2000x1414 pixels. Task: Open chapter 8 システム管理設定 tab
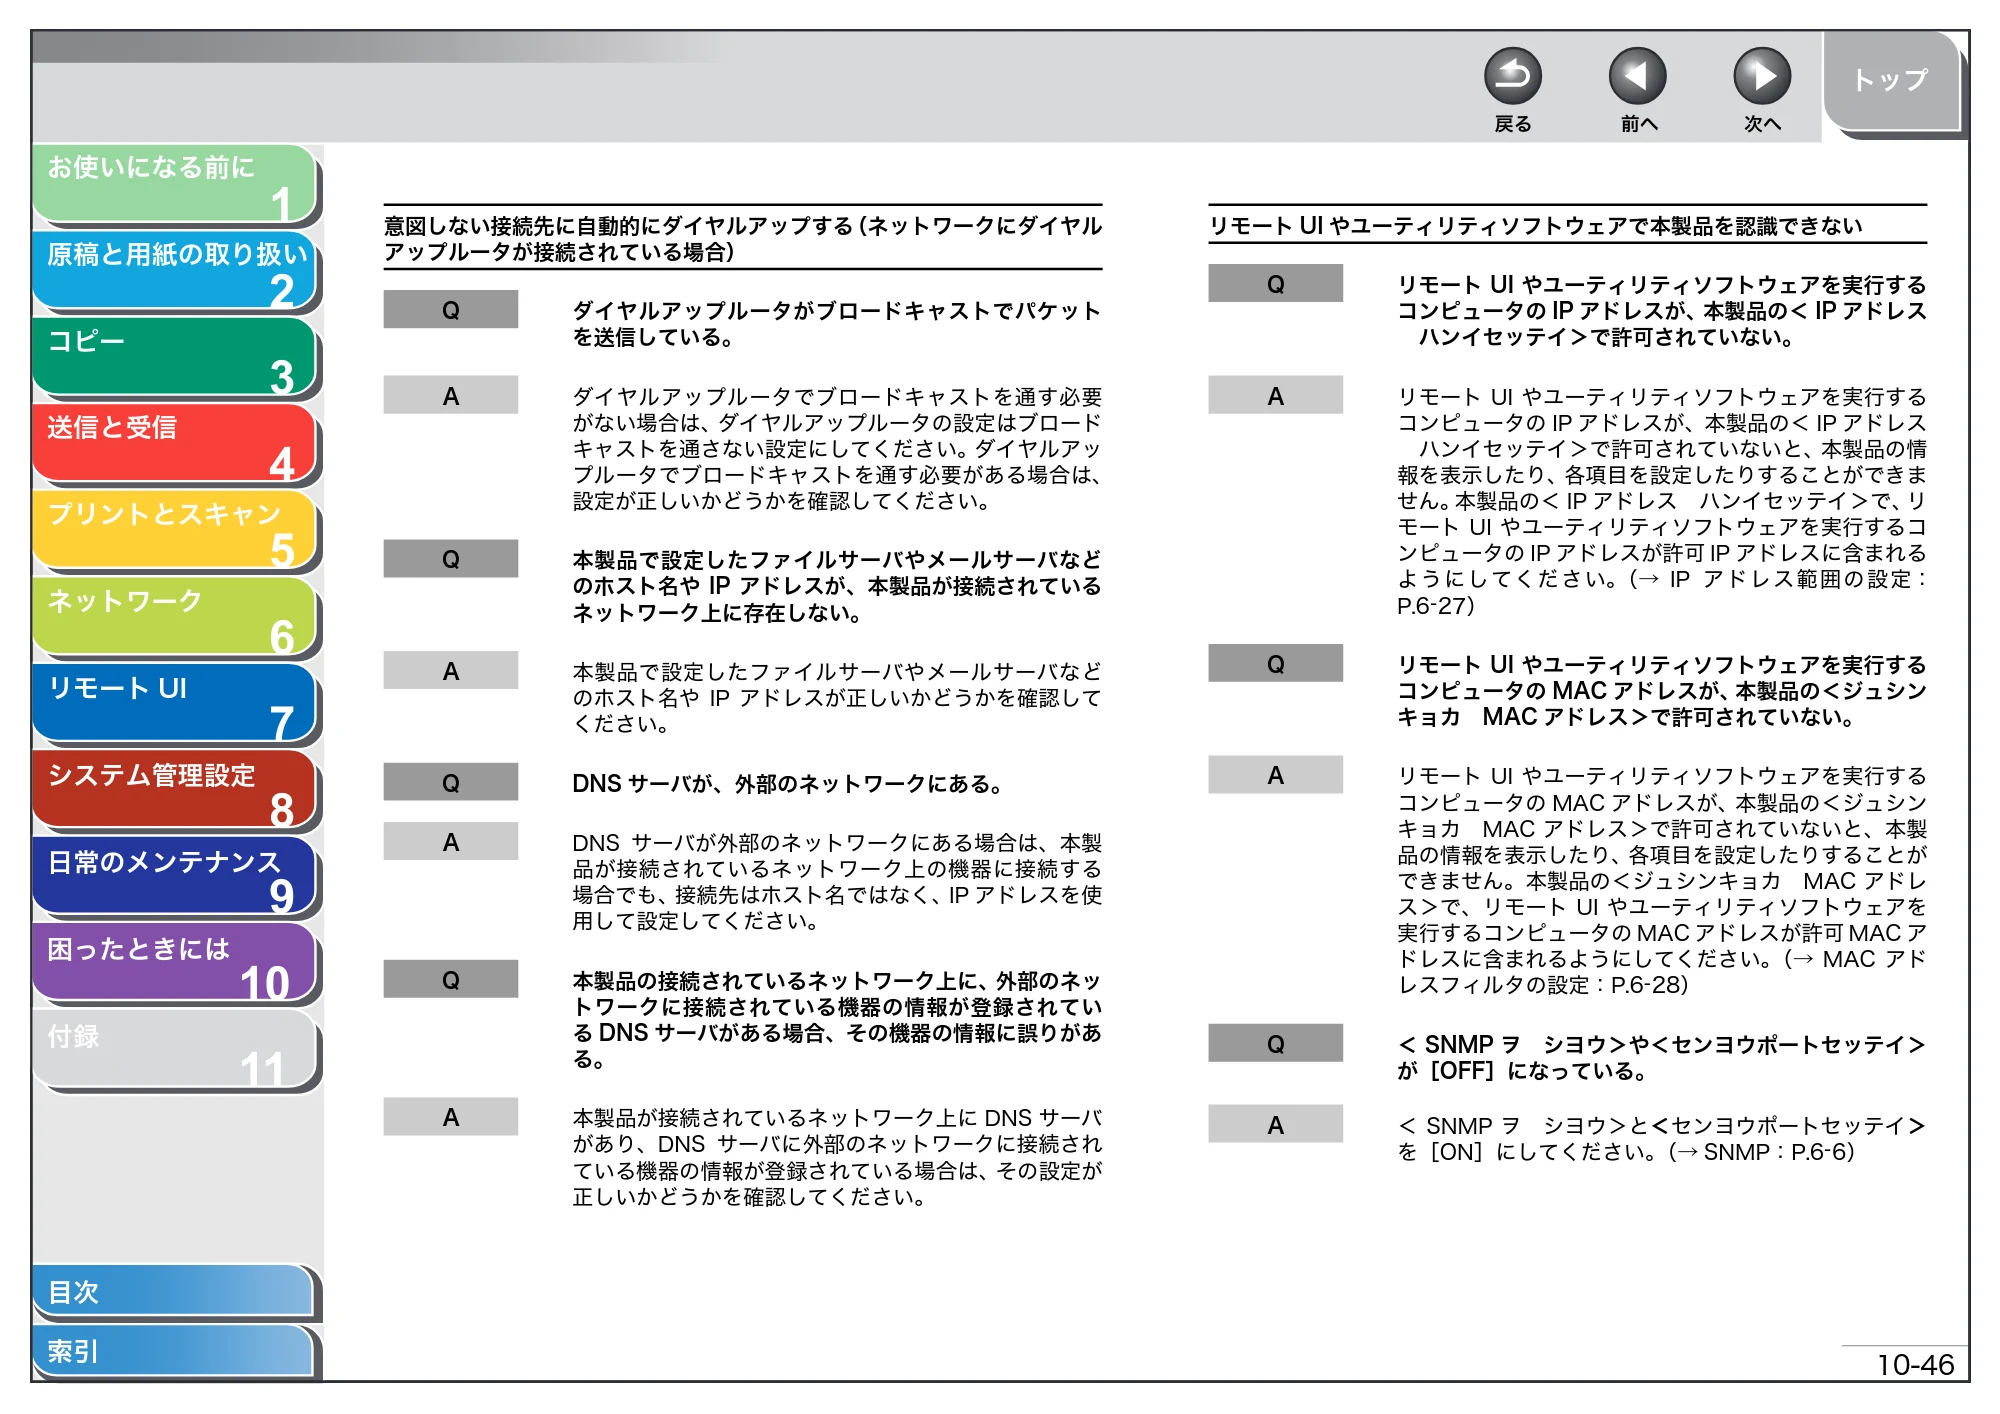click(174, 790)
